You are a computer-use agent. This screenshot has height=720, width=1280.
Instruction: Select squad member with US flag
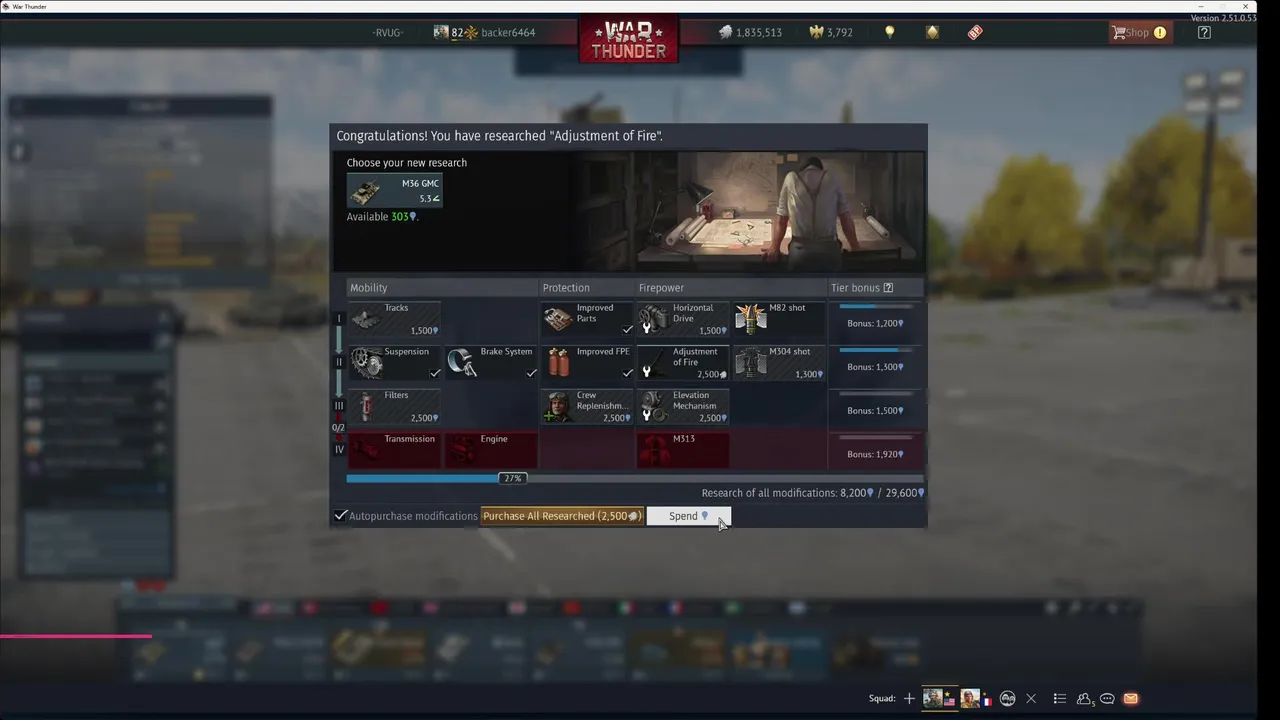point(939,698)
